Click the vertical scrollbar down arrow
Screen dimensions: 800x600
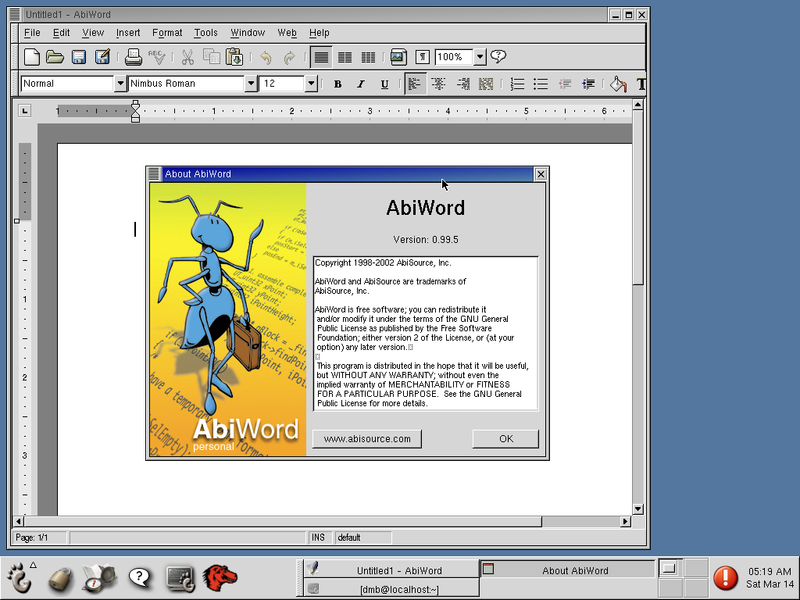638,509
